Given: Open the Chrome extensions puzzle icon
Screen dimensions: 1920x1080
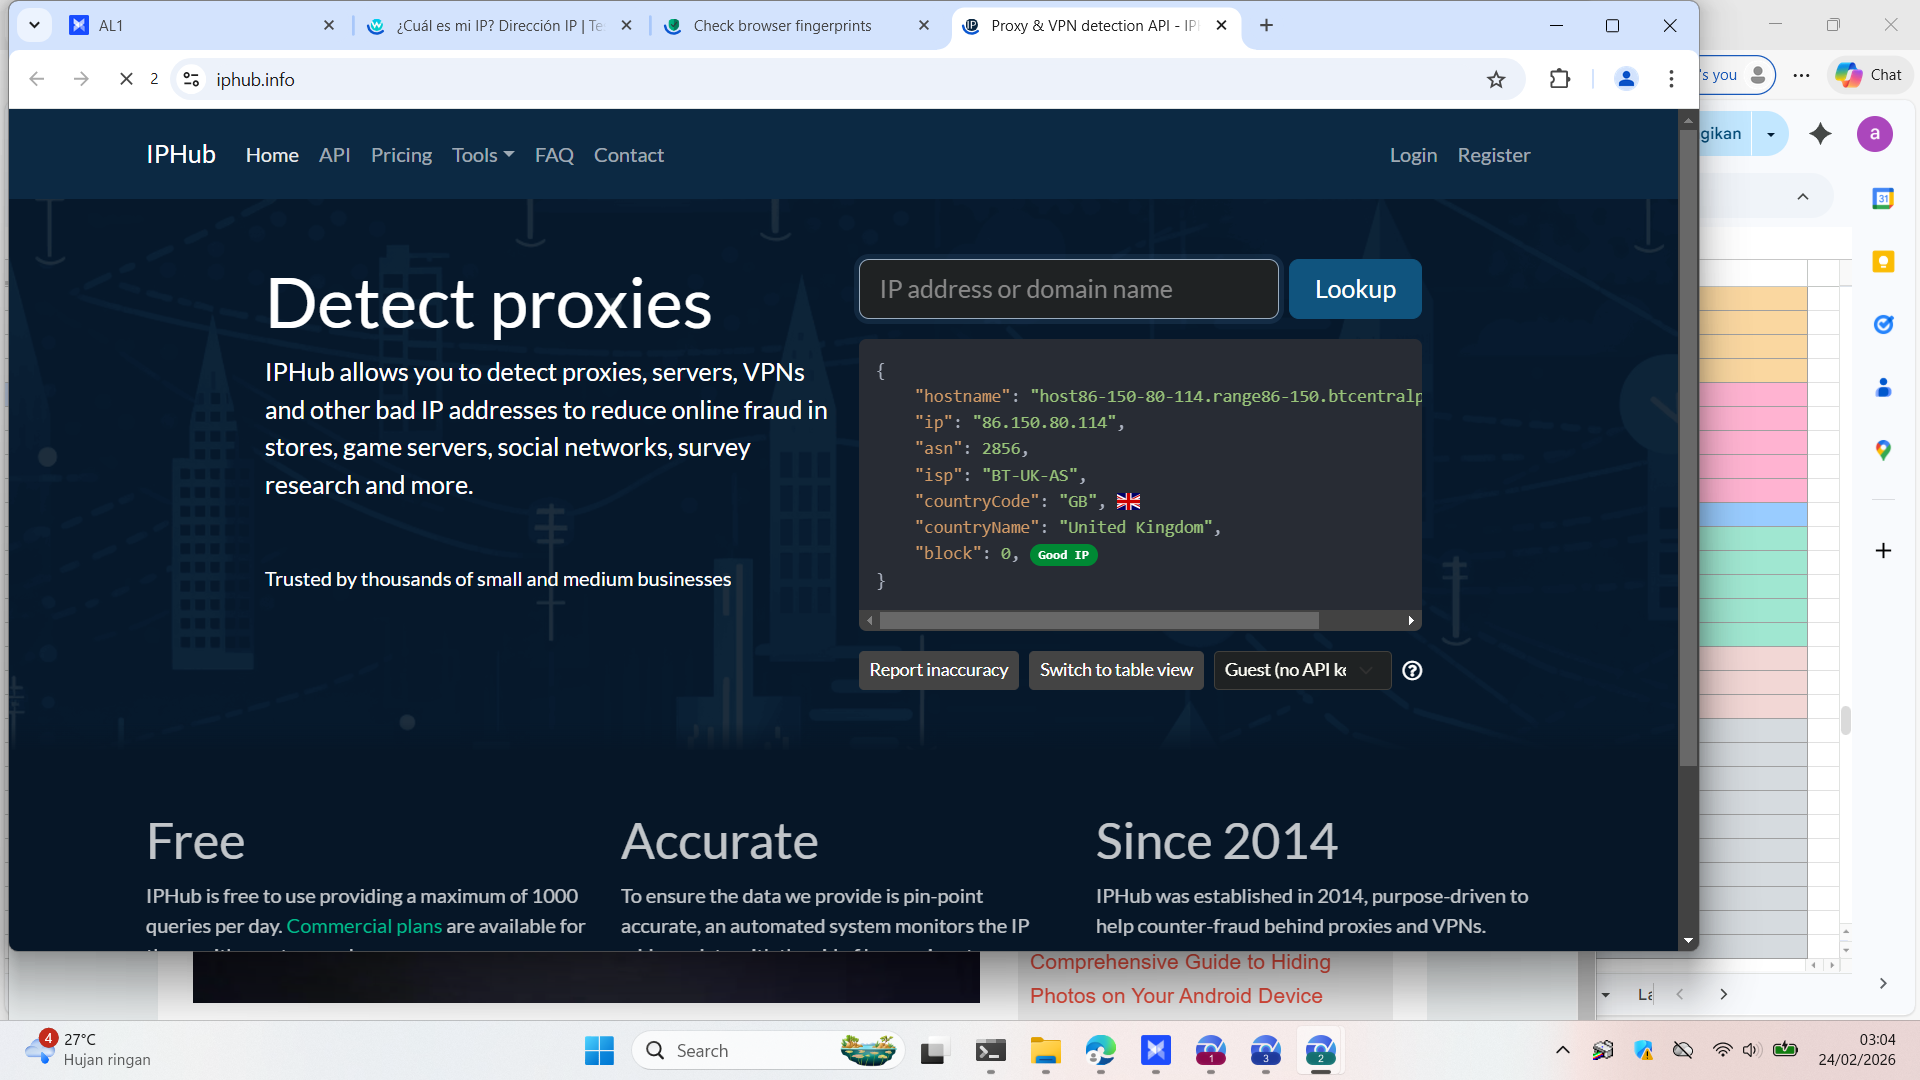Looking at the screenshot, I should click(x=1560, y=79).
